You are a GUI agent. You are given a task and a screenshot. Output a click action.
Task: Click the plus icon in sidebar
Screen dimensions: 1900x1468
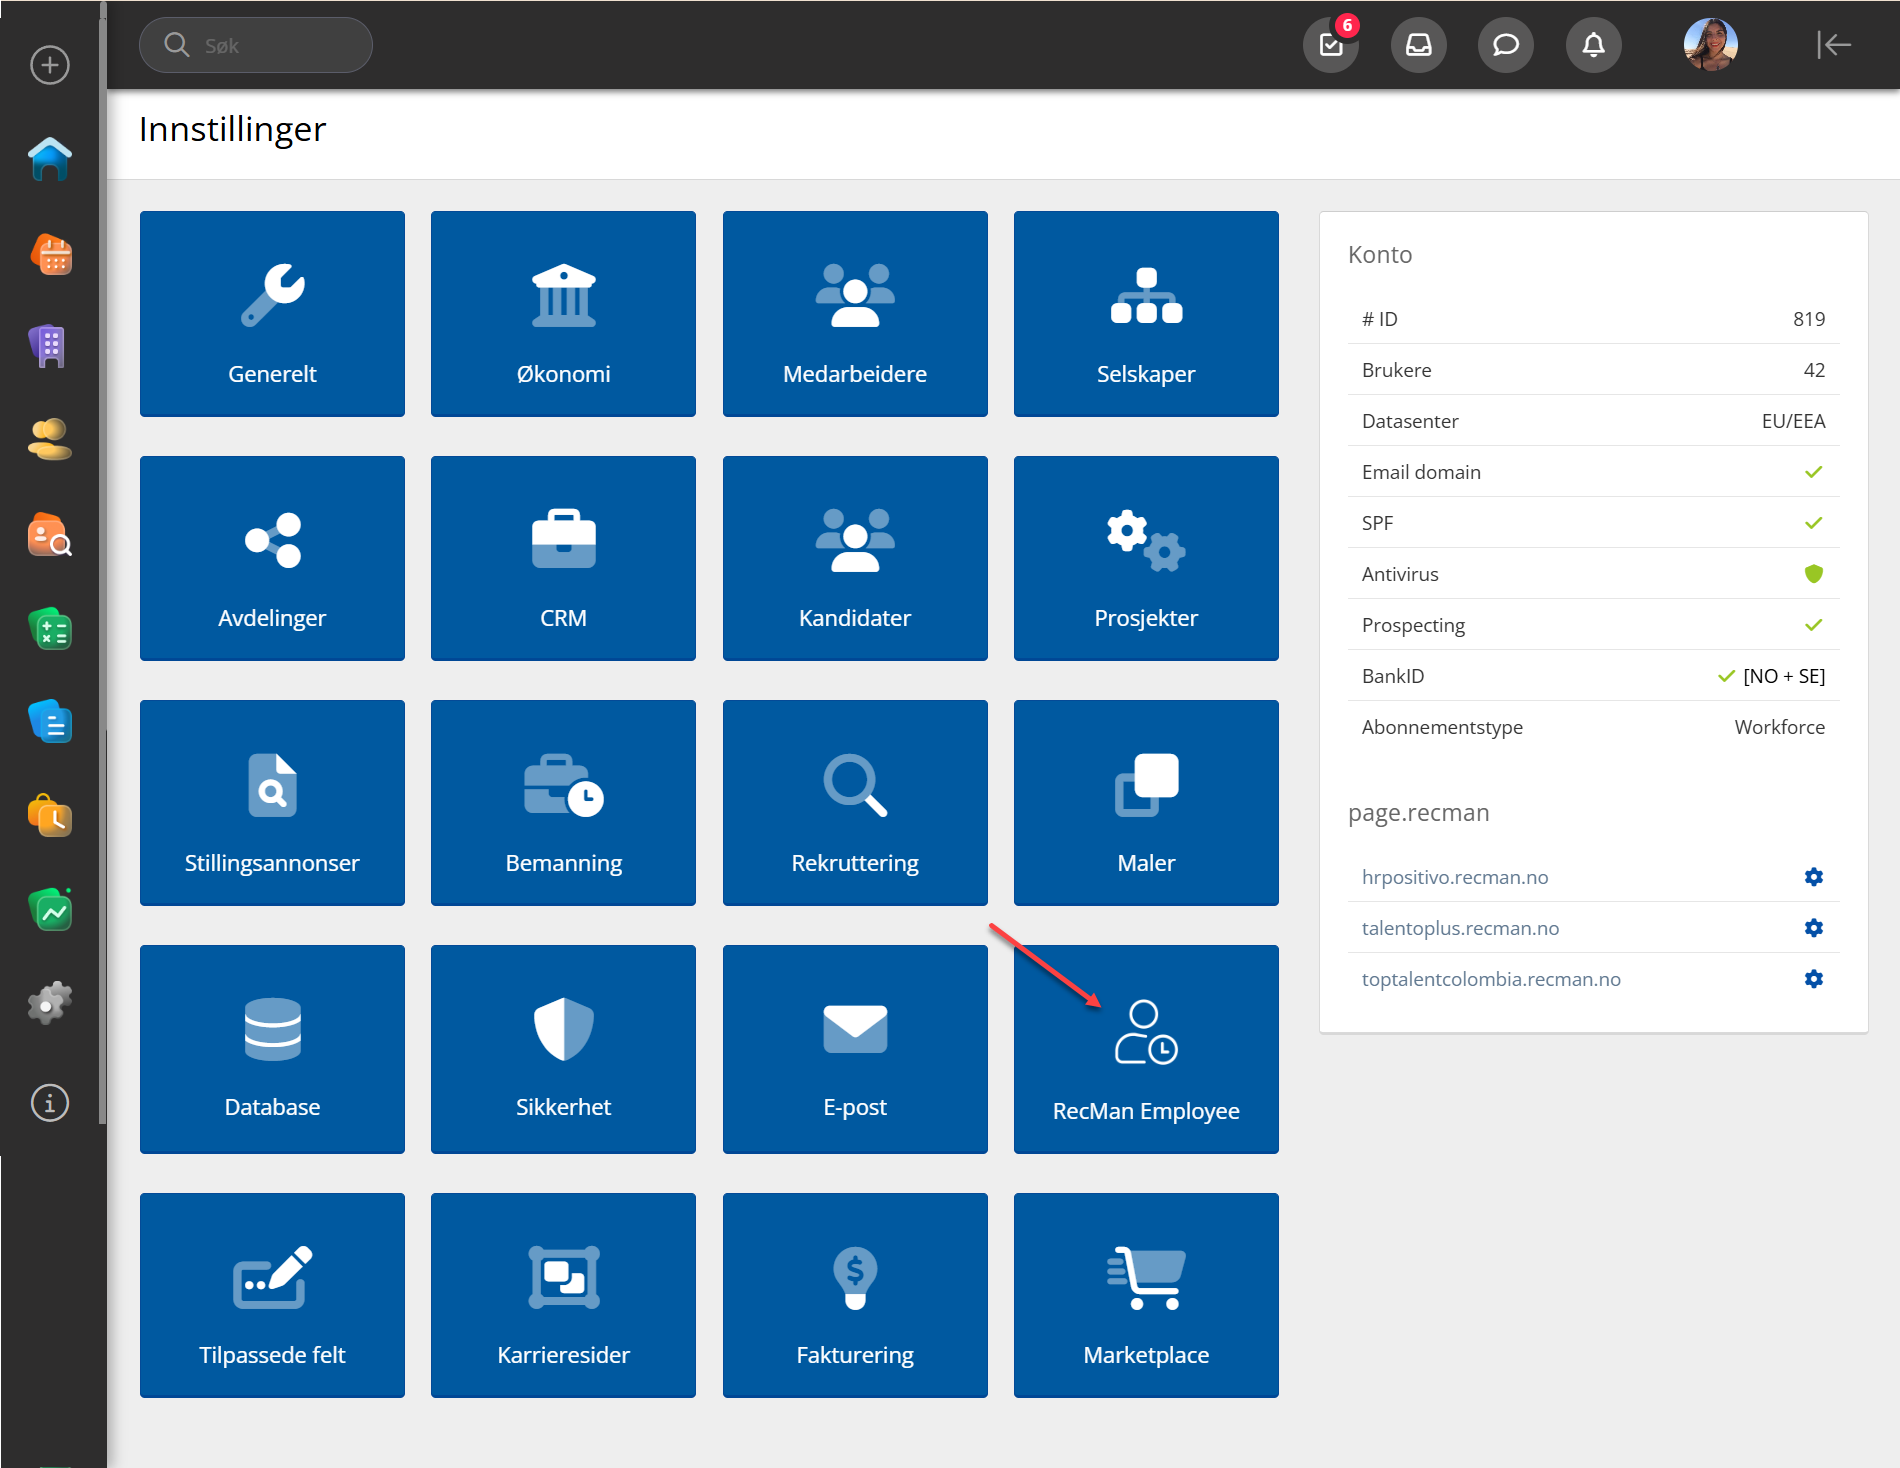[50, 65]
